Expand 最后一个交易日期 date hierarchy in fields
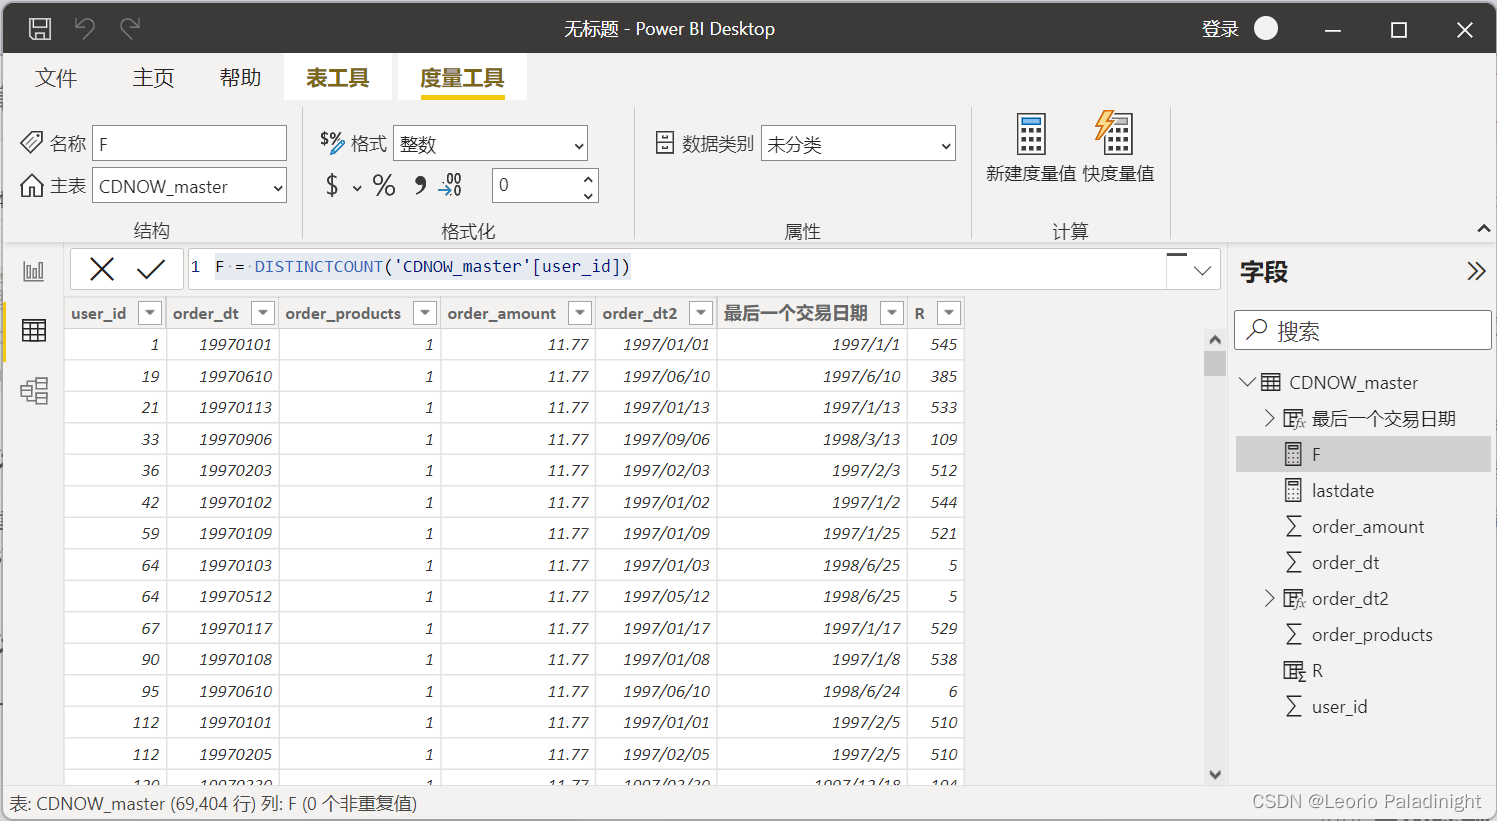The width and height of the screenshot is (1497, 821). (1269, 418)
